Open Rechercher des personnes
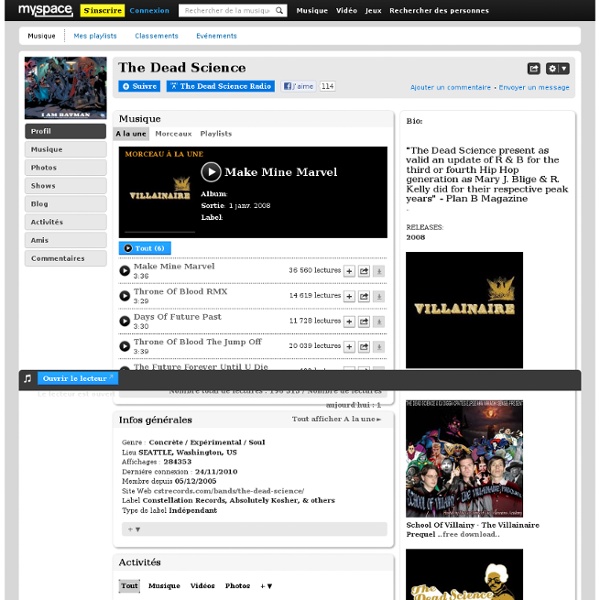600x600 pixels. click(439, 11)
